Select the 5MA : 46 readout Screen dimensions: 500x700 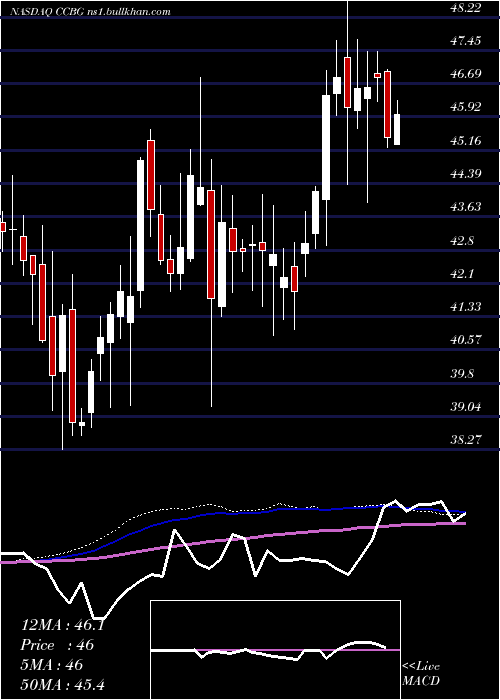click(52, 665)
